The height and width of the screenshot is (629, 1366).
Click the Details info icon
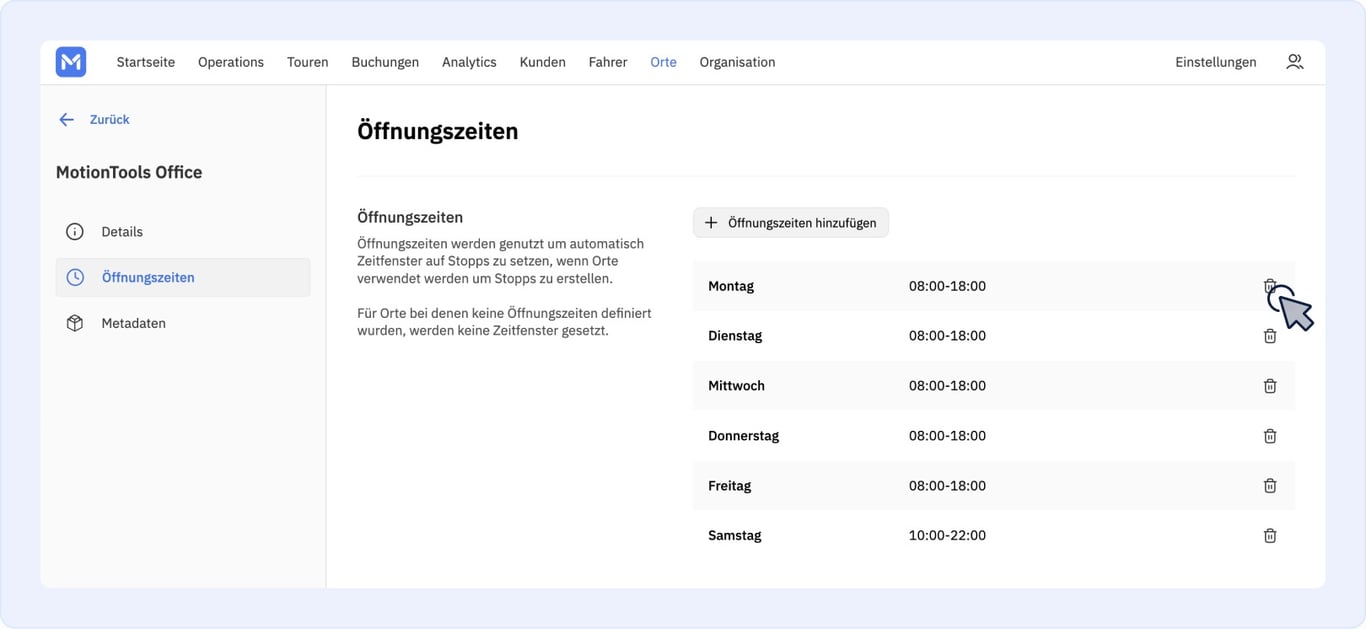[75, 232]
